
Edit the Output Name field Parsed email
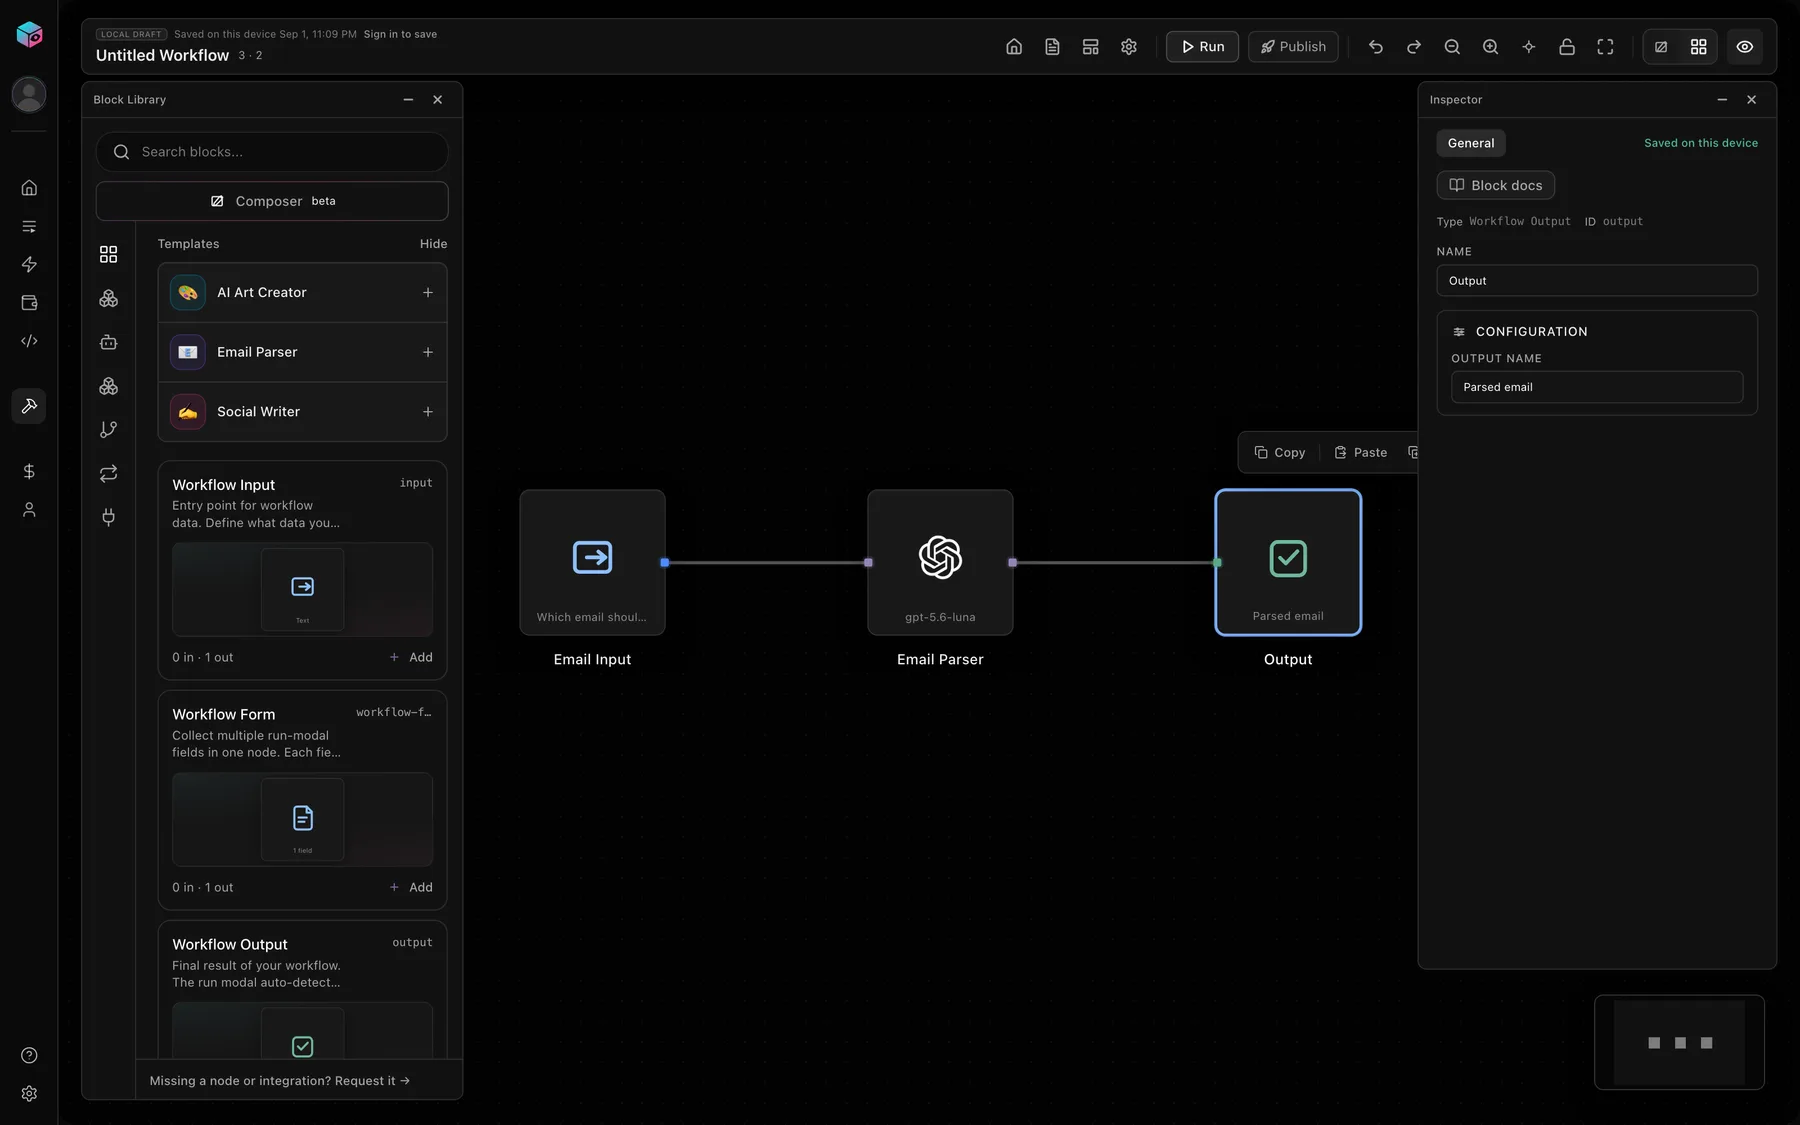click(x=1597, y=388)
